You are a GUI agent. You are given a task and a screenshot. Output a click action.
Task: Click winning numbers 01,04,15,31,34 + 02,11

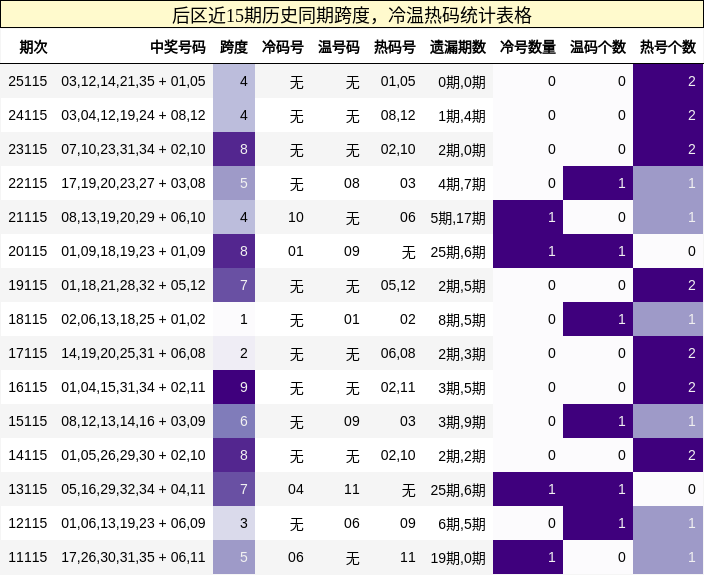(133, 387)
